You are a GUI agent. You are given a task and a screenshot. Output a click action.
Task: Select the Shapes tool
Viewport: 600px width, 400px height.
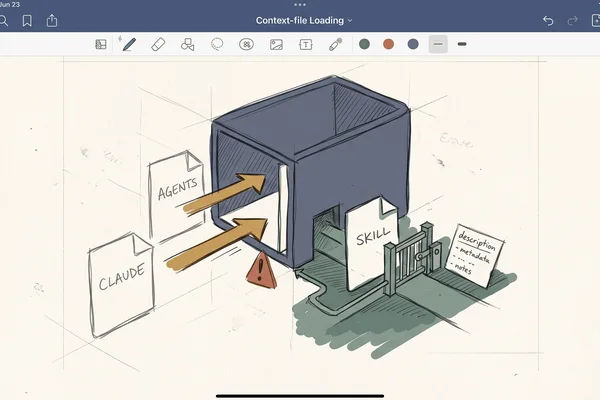pyautogui.click(x=188, y=44)
